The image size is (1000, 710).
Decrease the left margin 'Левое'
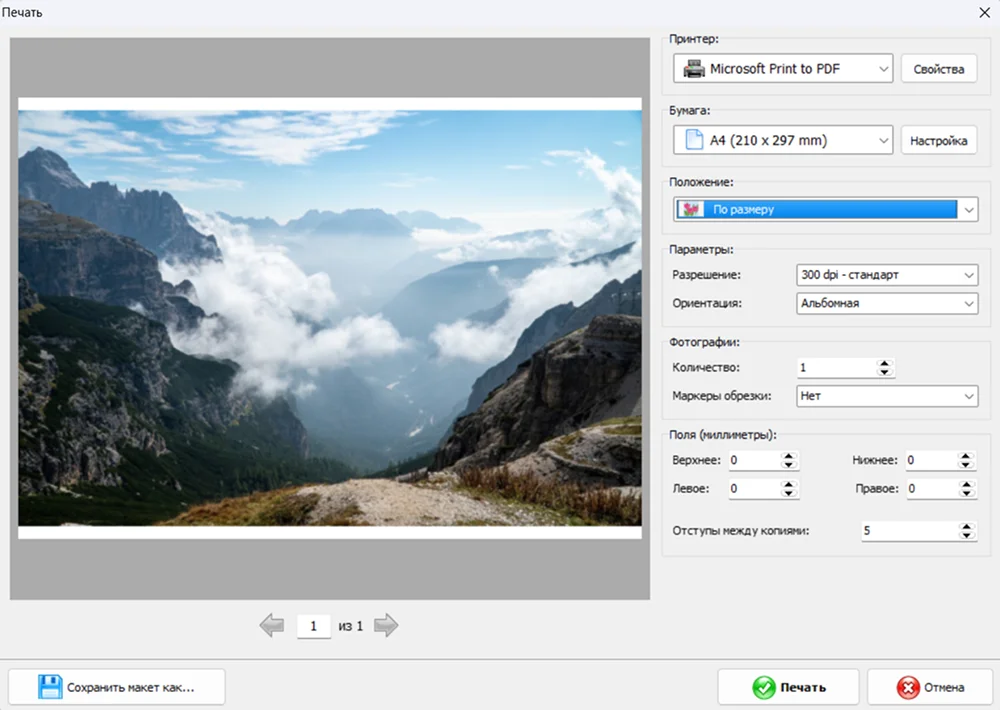[x=789, y=493]
